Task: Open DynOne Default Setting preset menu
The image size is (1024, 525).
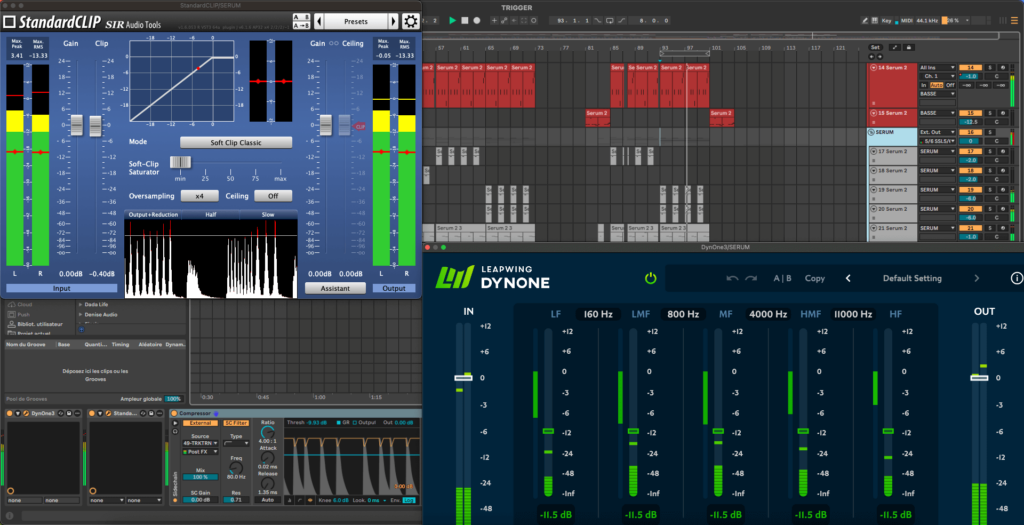Action: [x=912, y=278]
